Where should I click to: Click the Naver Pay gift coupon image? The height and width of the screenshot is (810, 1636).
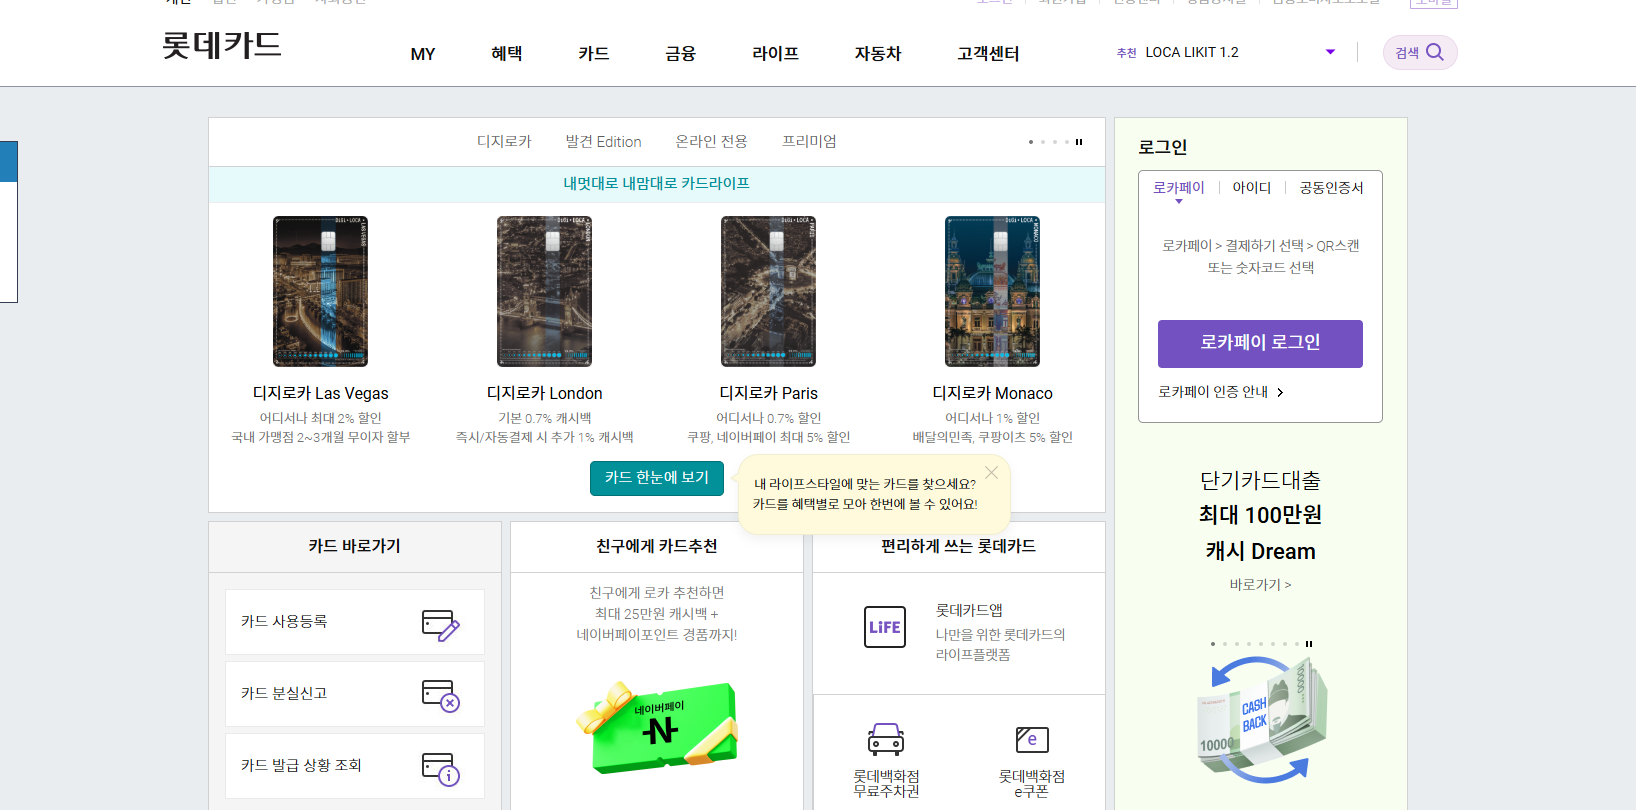657,726
